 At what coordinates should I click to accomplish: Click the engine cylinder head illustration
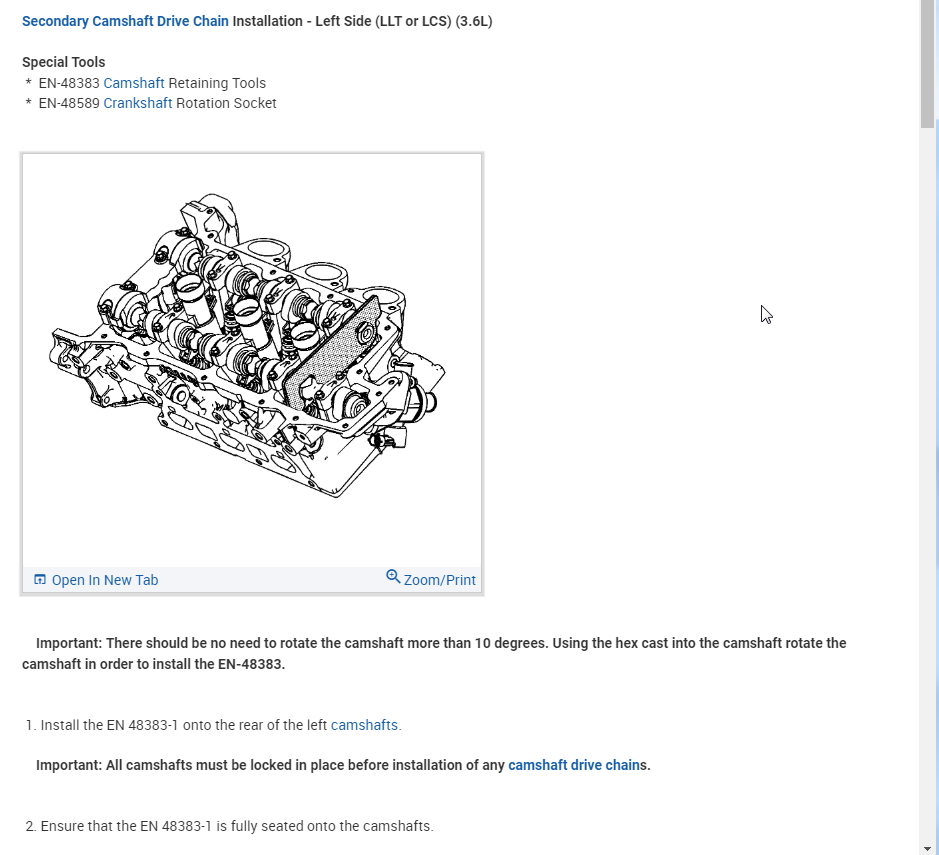(x=247, y=345)
